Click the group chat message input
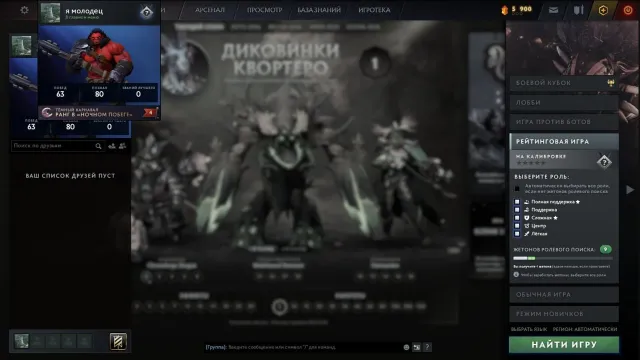This screenshot has height=360, width=640. point(303,347)
